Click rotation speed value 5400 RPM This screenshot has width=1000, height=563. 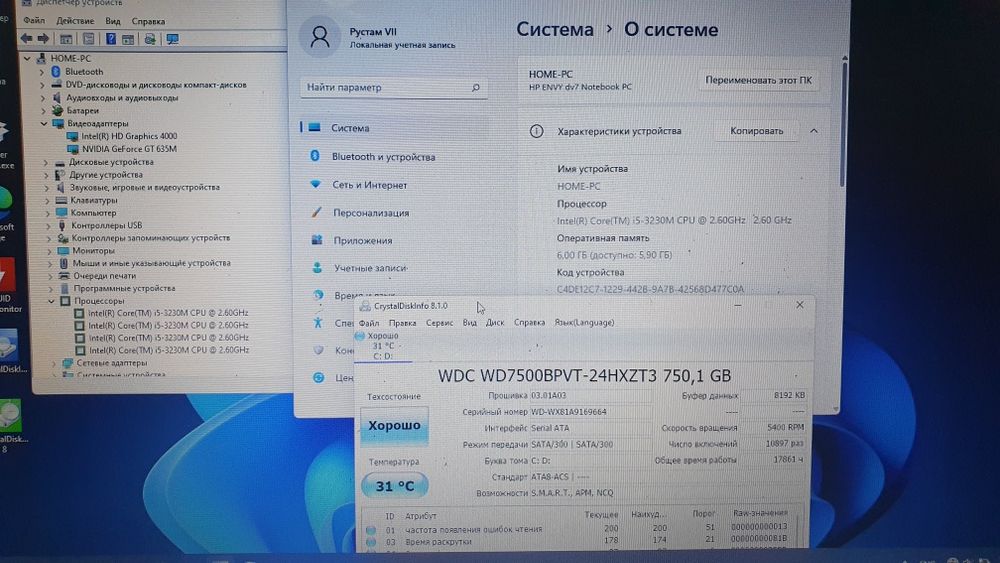786,427
